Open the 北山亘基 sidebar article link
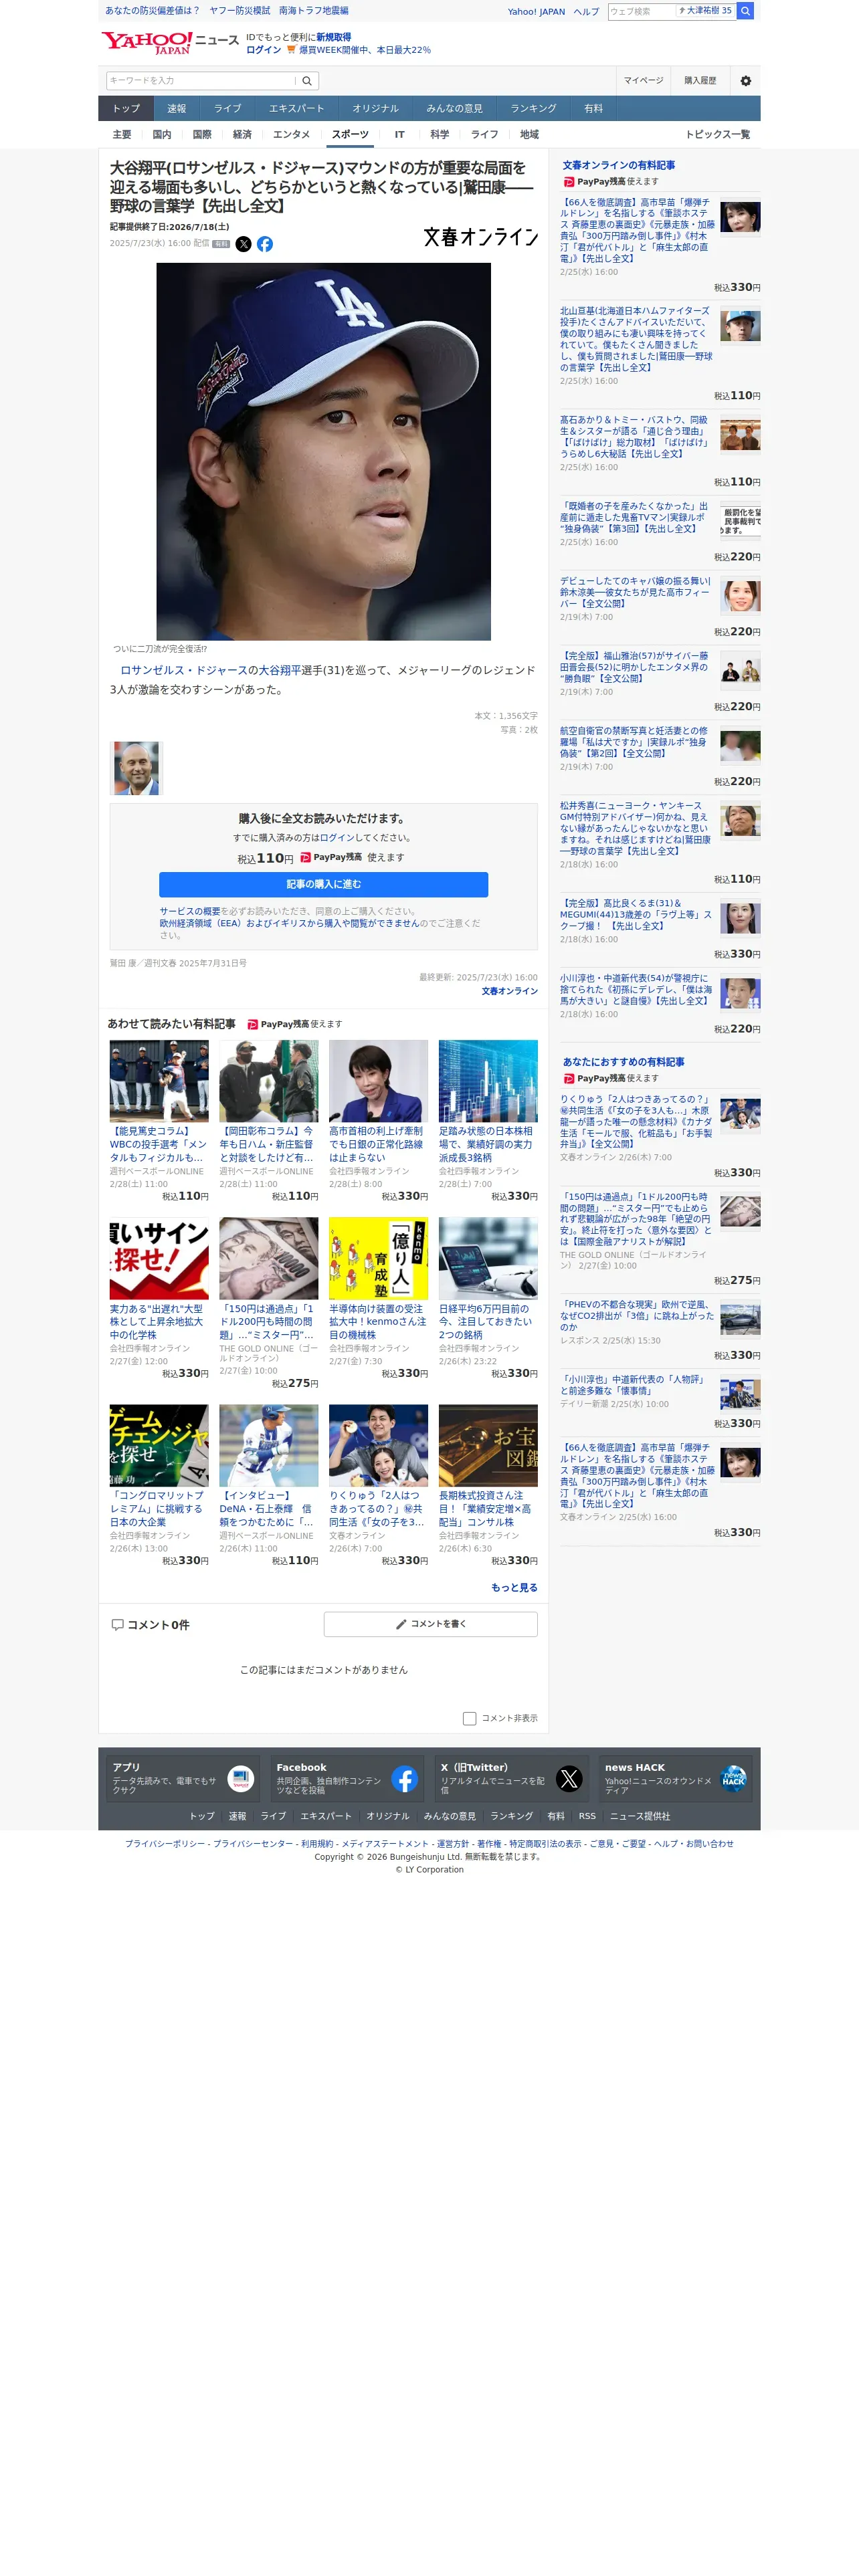Image resolution: width=859 pixels, height=2576 pixels. 635,339
